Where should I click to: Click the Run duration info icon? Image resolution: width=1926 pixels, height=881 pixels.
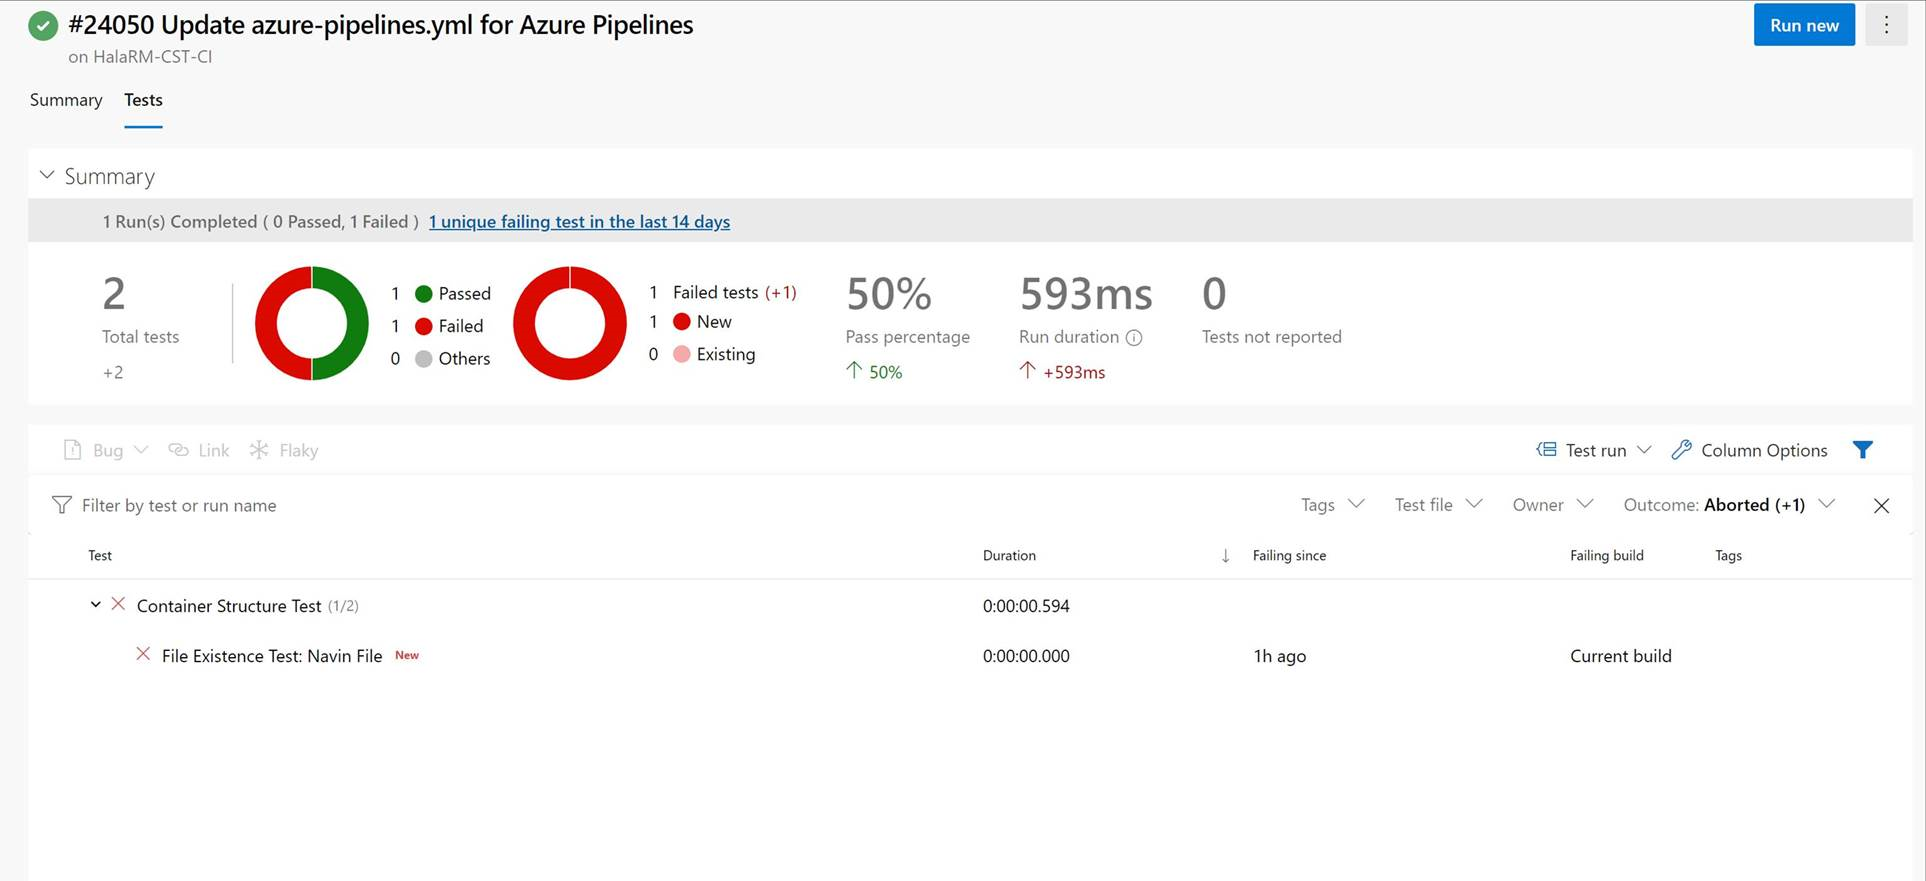point(1134,338)
